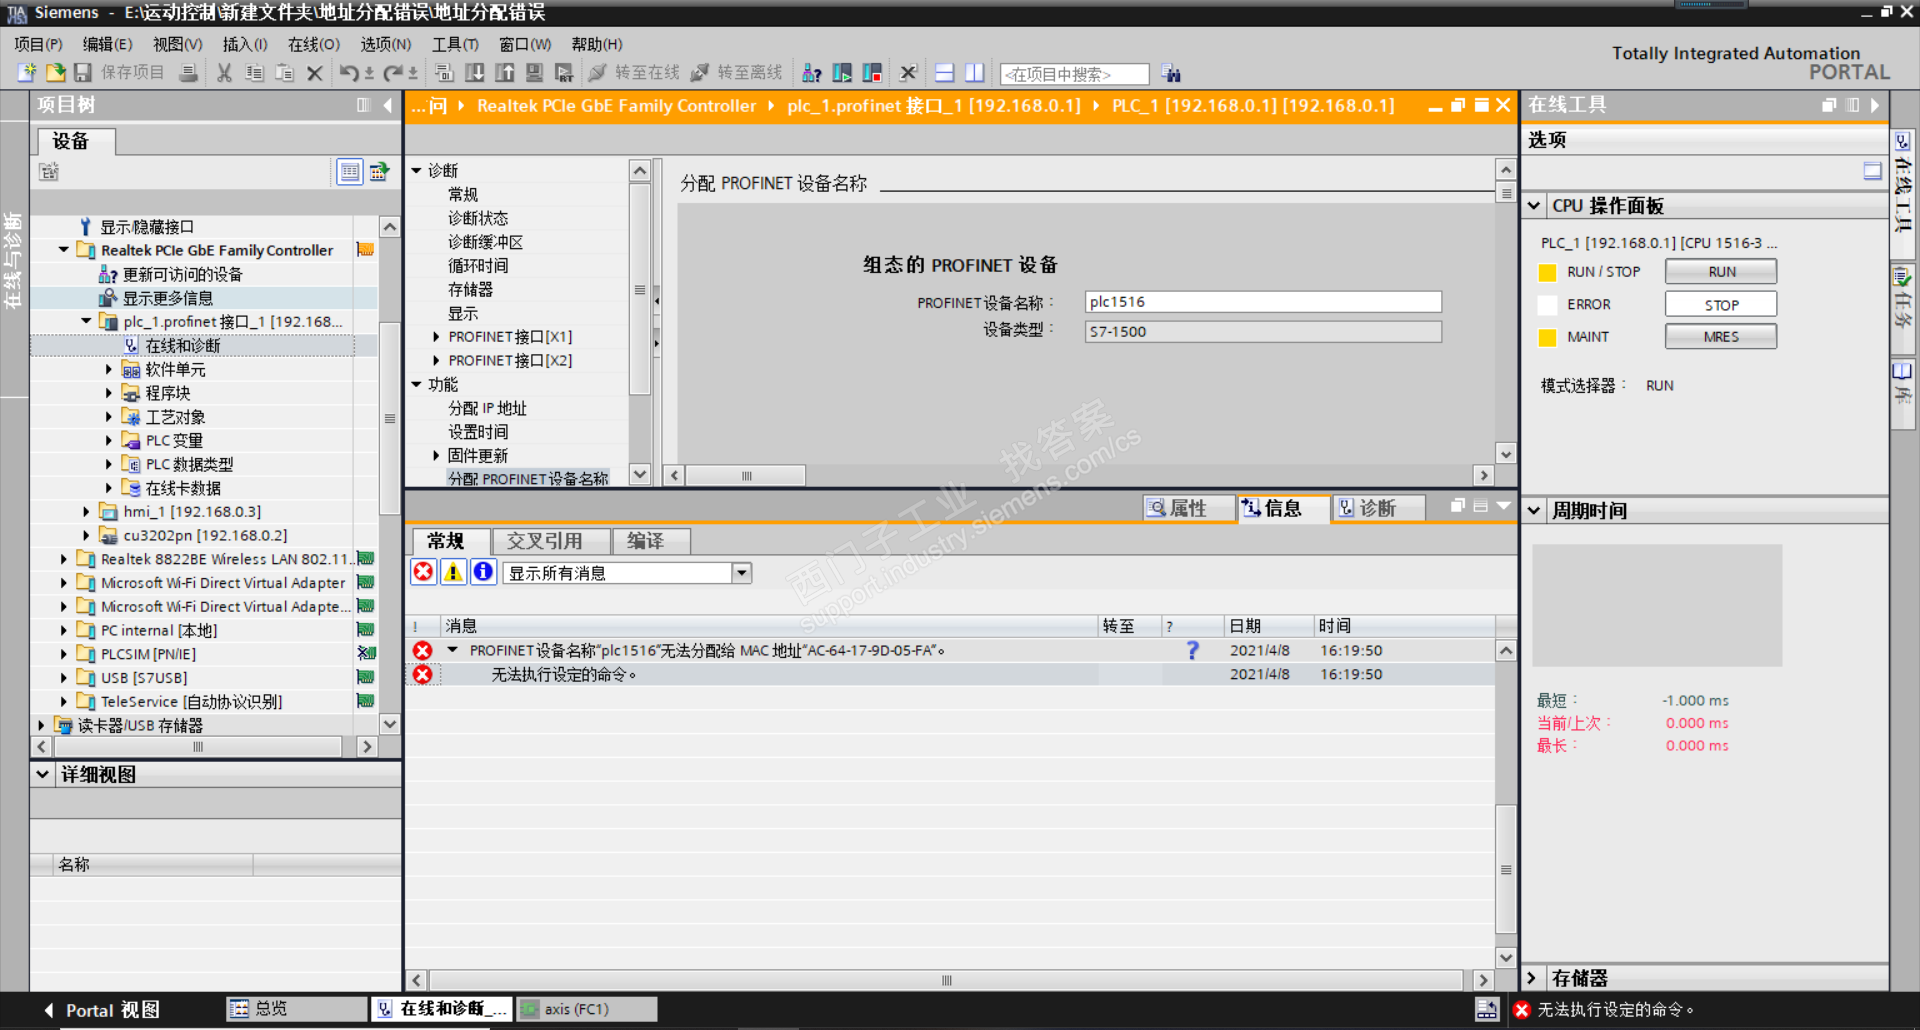Click the PROFINET设备名称 input field

pos(1263,302)
